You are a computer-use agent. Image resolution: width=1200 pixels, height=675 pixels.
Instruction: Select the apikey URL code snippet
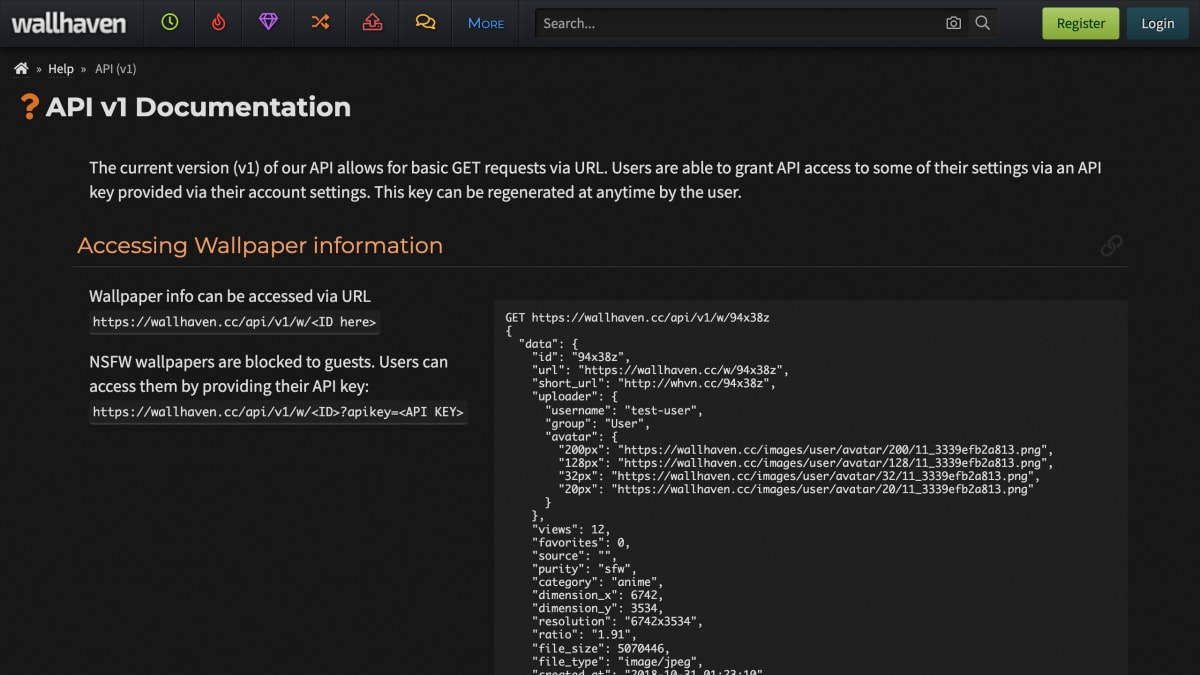coord(278,412)
